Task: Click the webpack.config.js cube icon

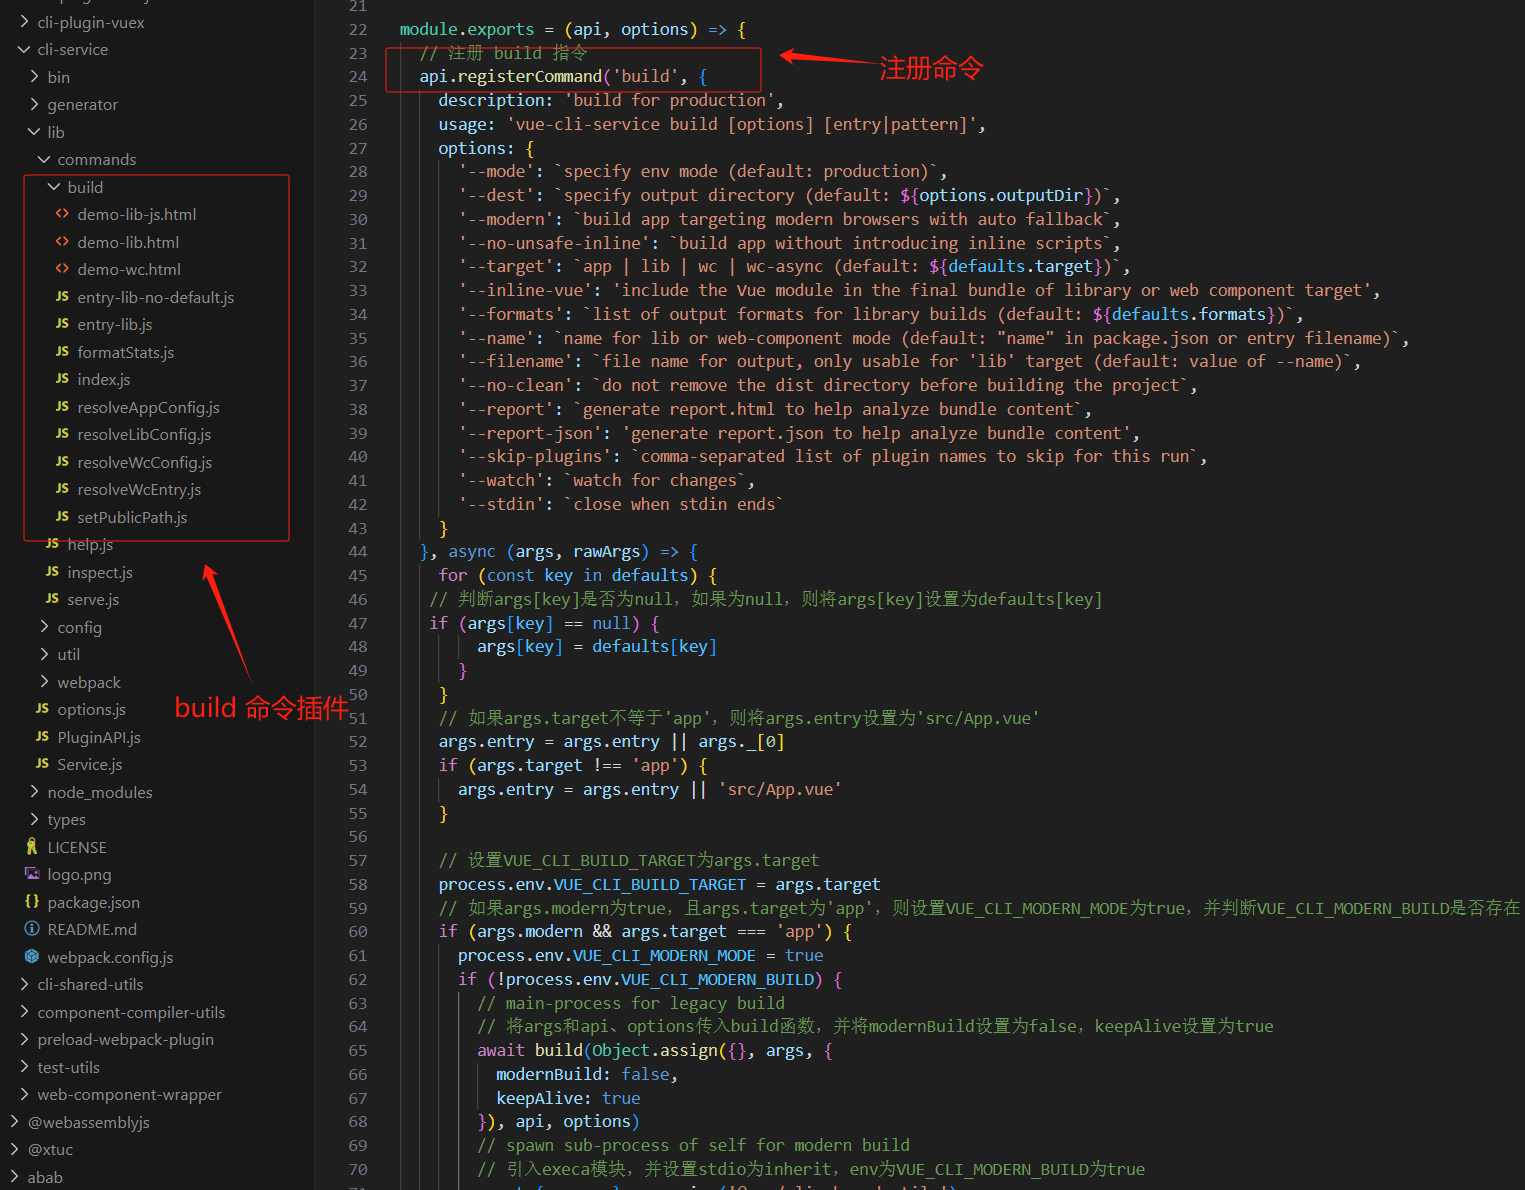Action: tap(32, 957)
